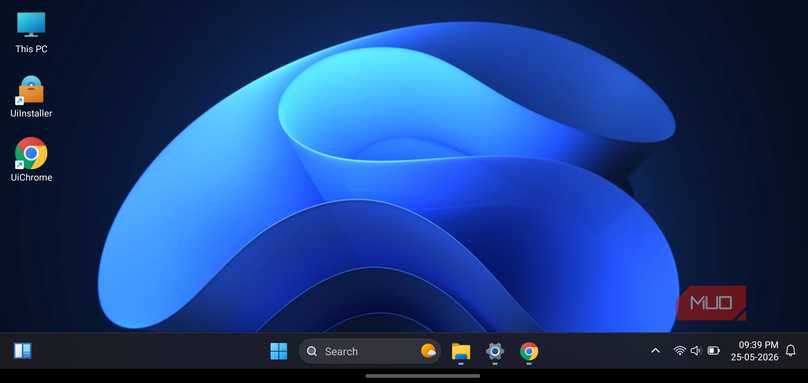Viewport: 808px width, 383px height.
Task: Open Chrome from the taskbar
Action: tap(529, 351)
